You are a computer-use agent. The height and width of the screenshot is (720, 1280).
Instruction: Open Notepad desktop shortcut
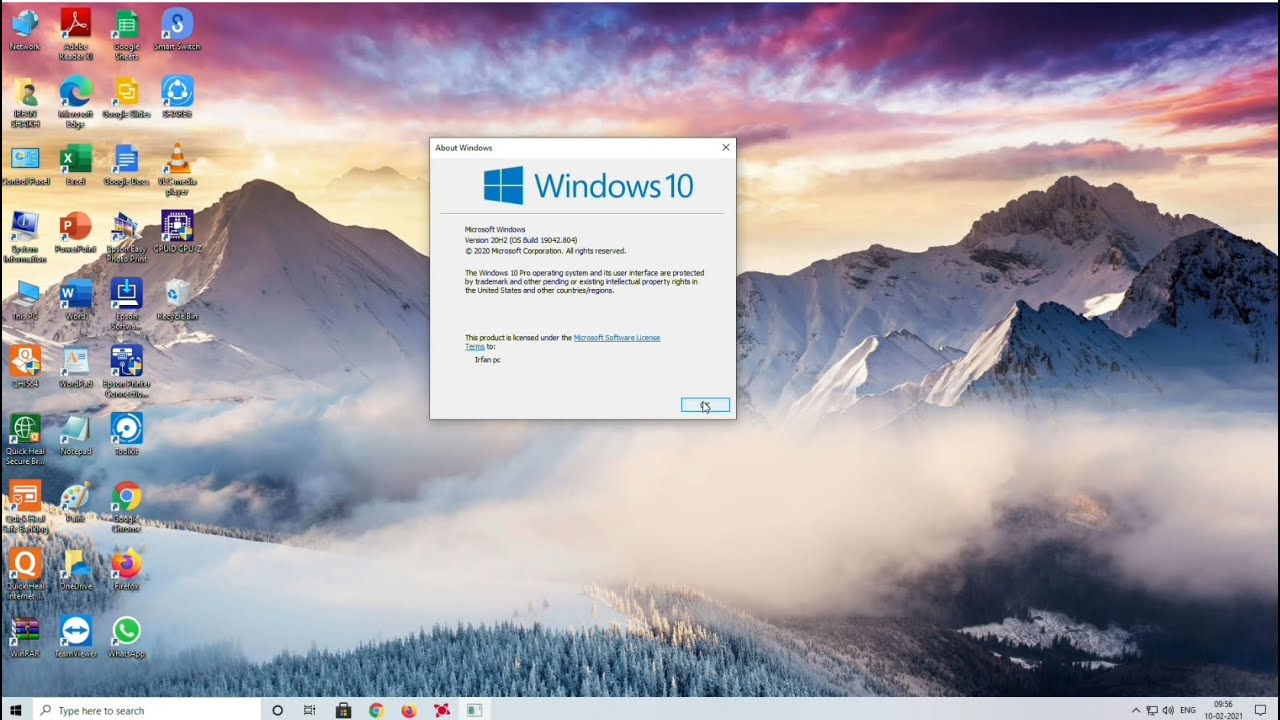[x=76, y=435]
